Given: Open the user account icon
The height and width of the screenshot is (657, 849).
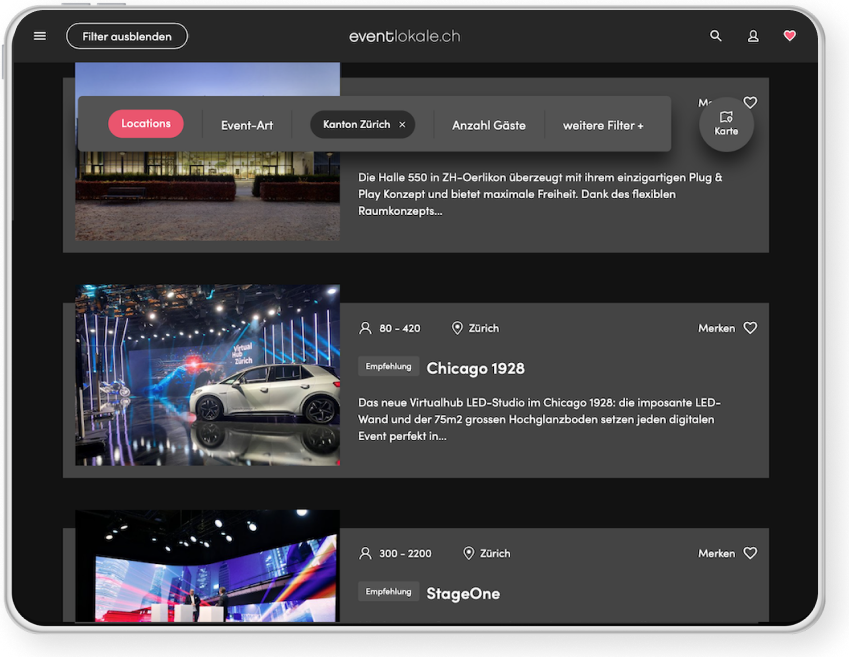Looking at the screenshot, I should pos(753,36).
